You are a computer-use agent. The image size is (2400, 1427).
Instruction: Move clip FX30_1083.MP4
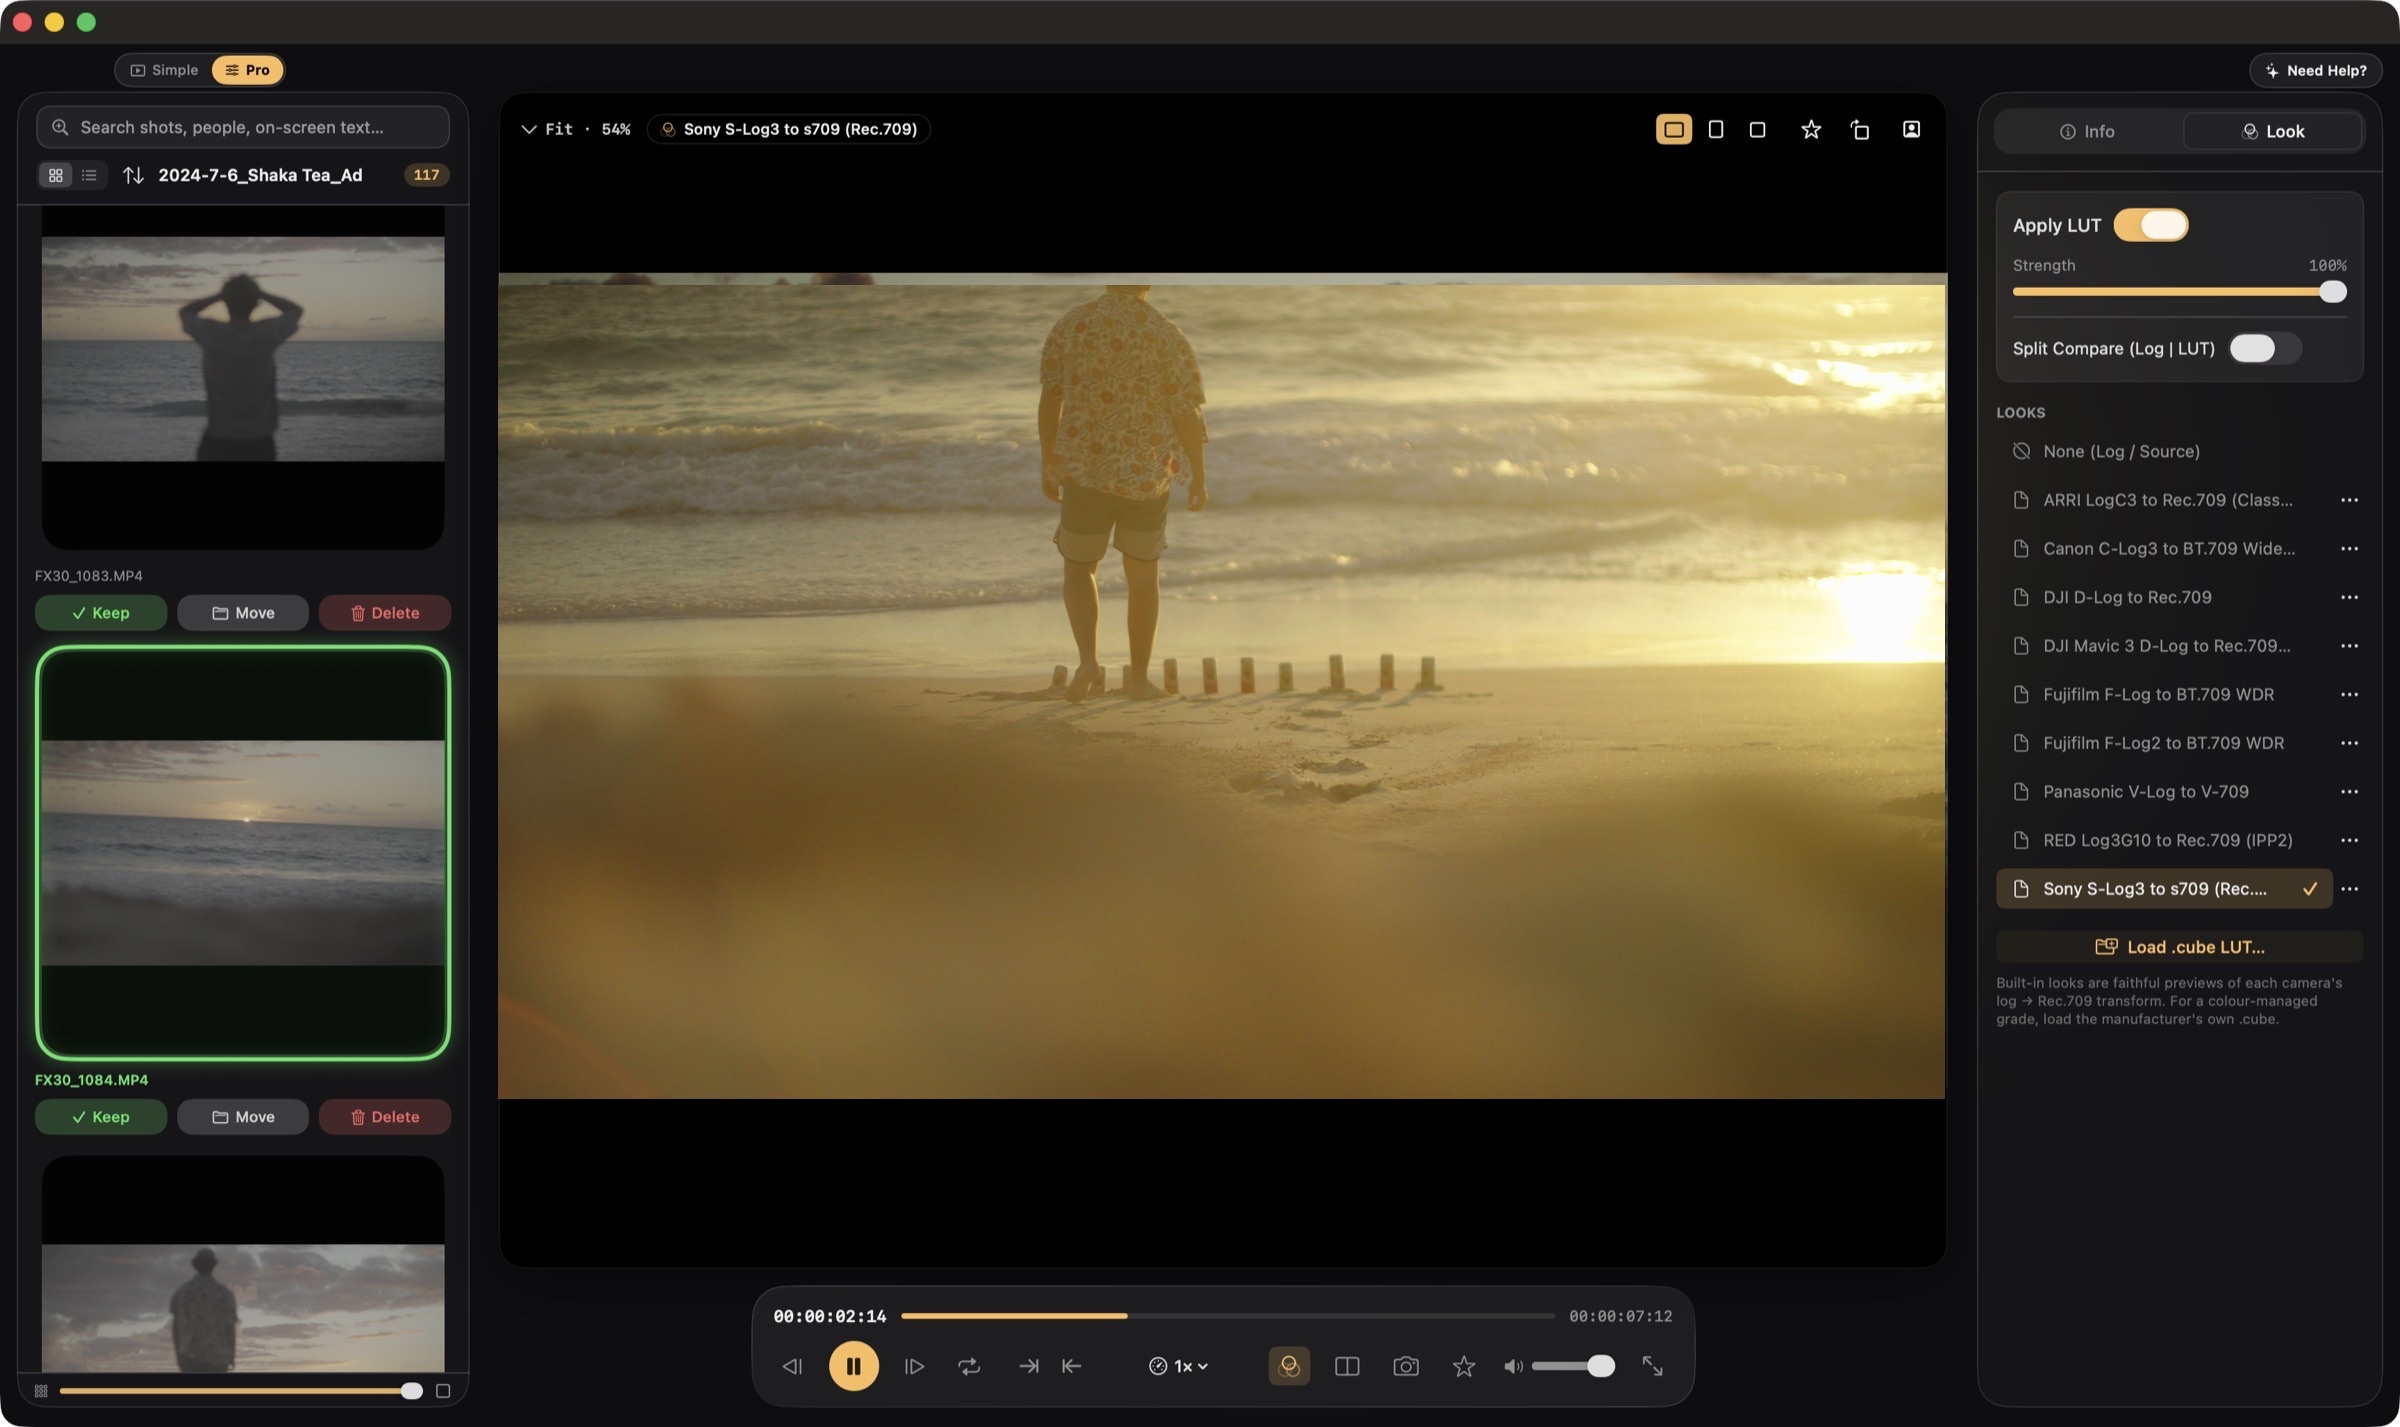[243, 613]
